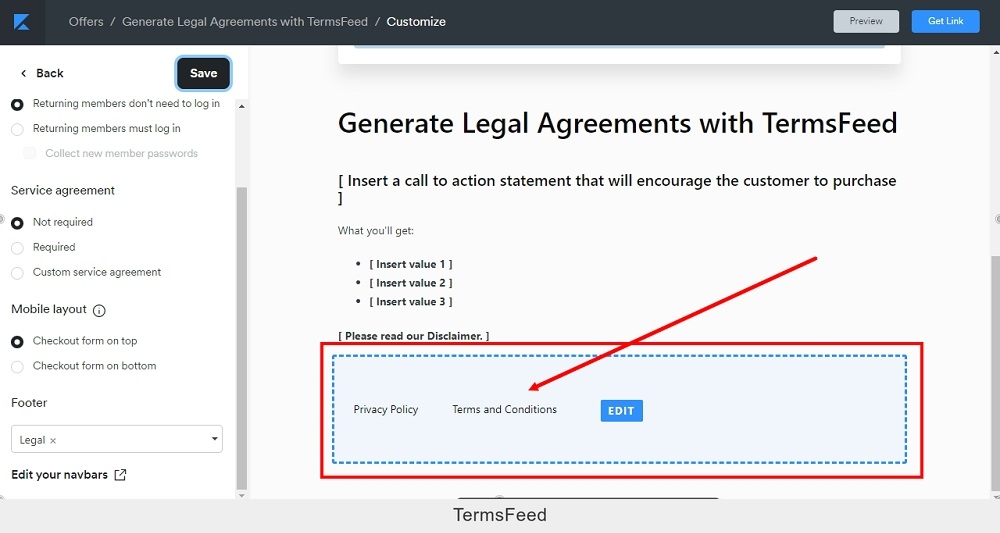
Task: Select Returning members must log in
Action: click(17, 129)
